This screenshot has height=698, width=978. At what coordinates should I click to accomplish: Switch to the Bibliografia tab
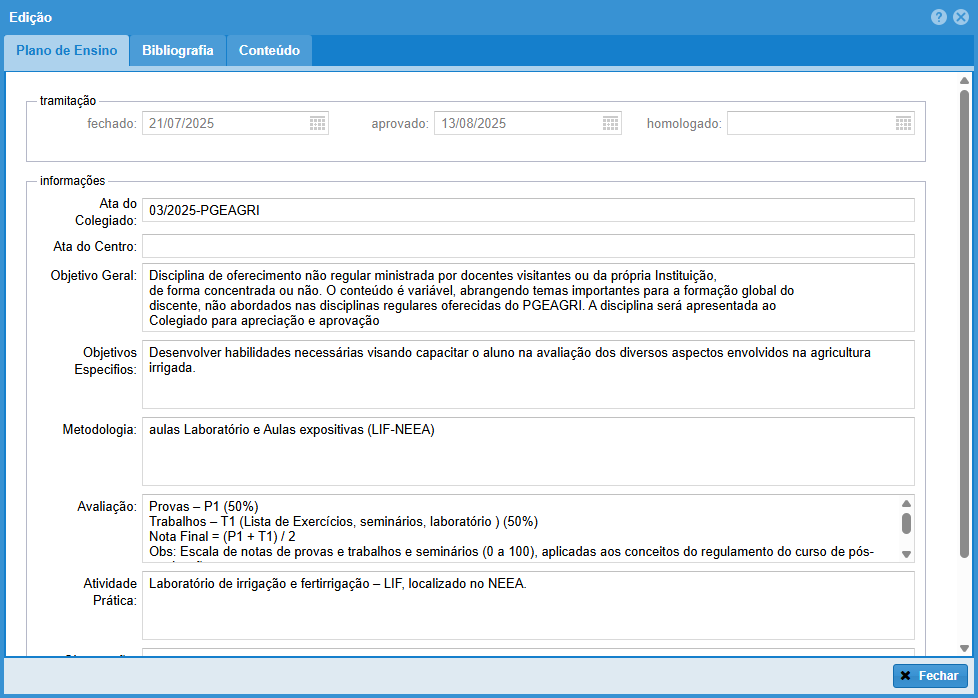[177, 51]
